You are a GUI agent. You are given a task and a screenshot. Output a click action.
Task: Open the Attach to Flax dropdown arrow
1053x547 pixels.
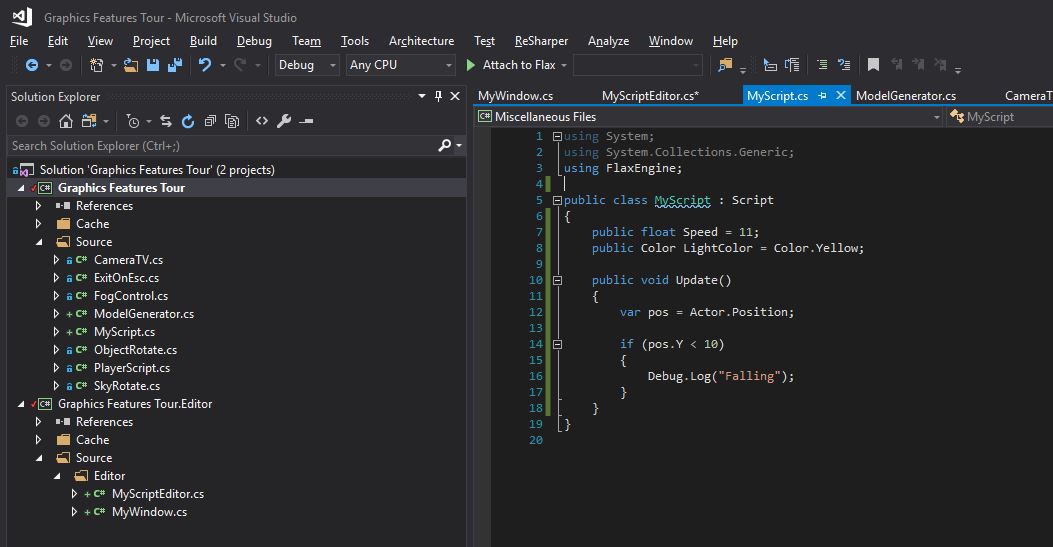tap(564, 65)
